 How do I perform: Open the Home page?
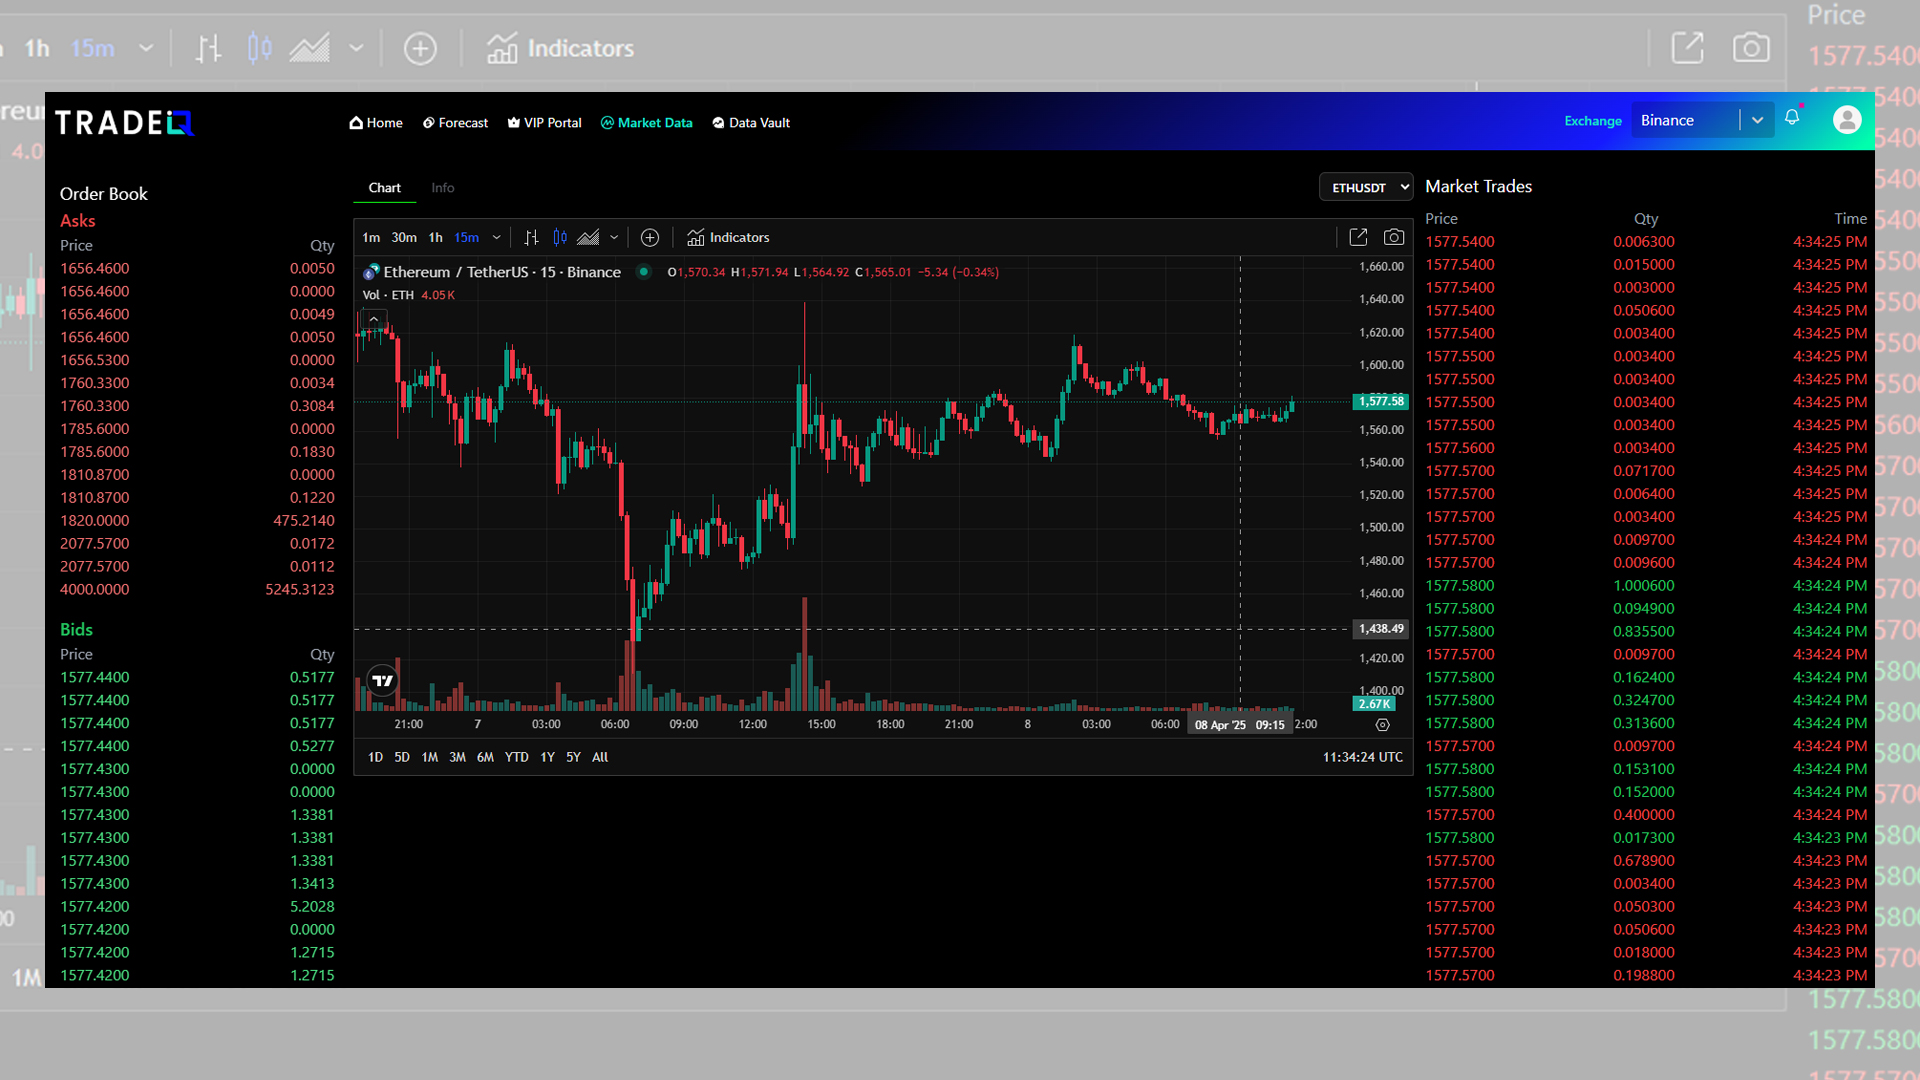tap(376, 123)
